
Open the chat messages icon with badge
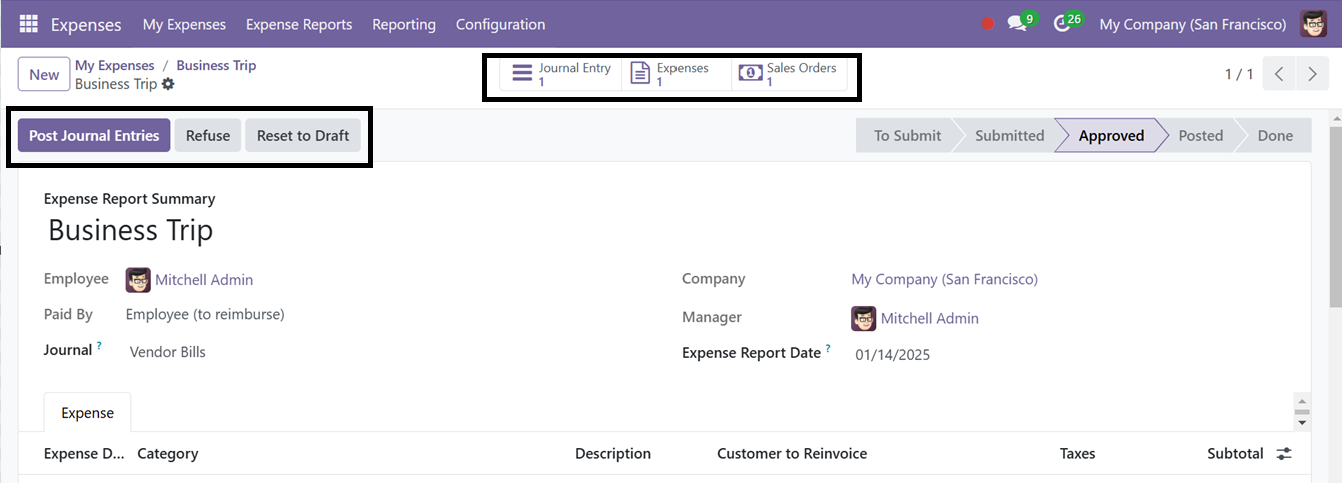coord(1019,23)
